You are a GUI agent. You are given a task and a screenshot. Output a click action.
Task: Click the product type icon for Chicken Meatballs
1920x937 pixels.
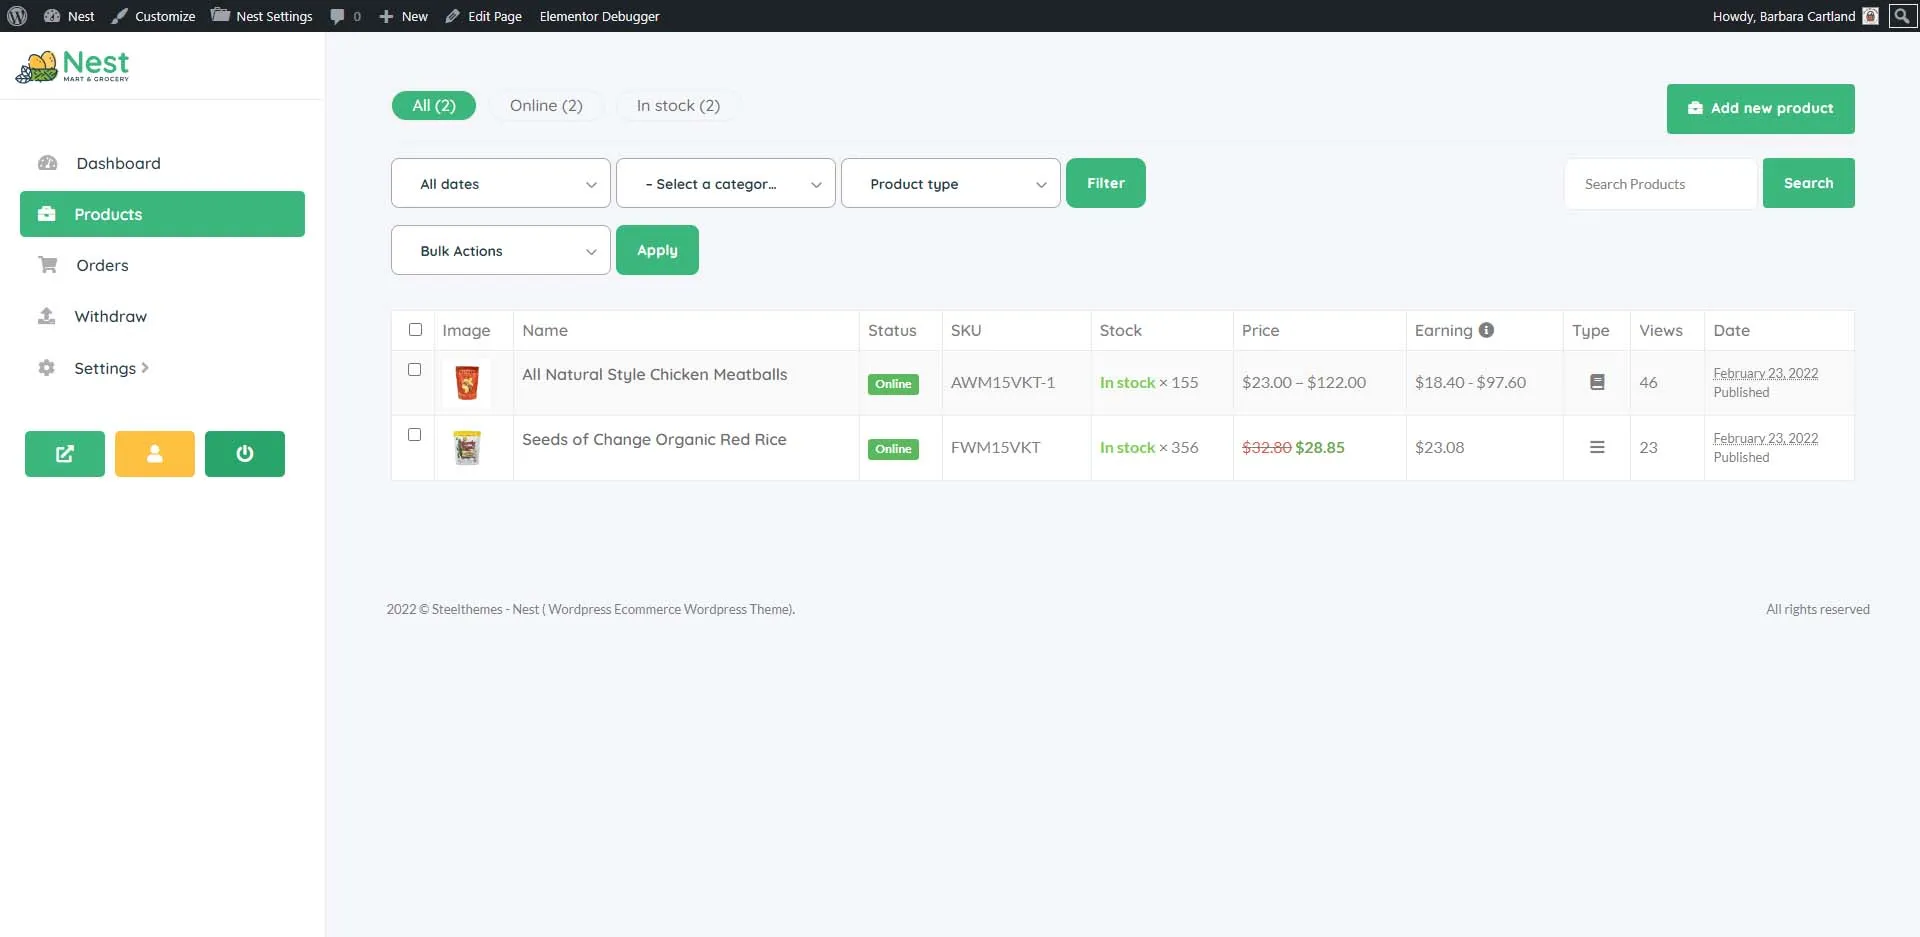click(x=1597, y=382)
